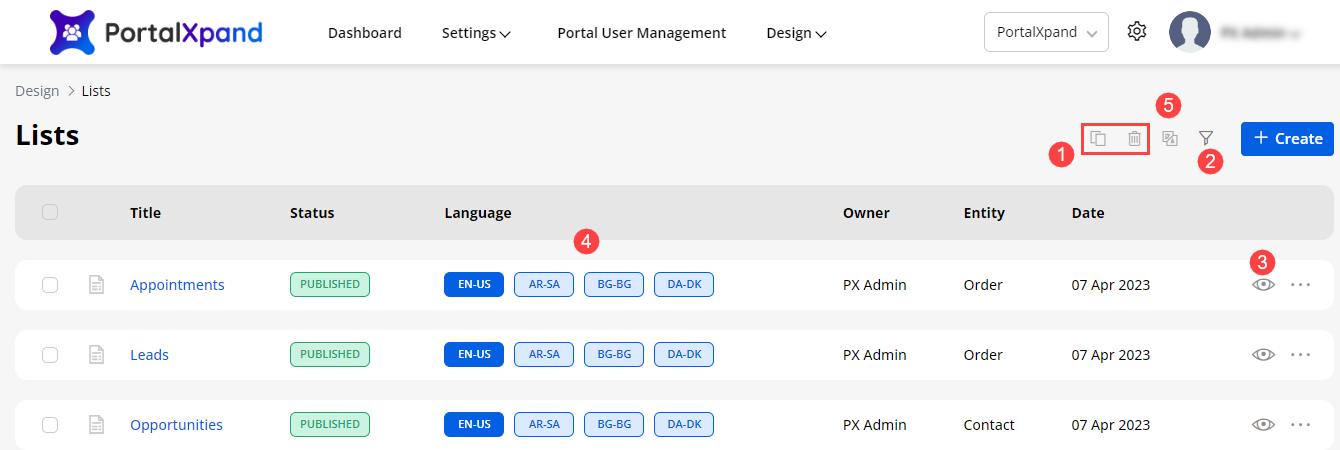Image resolution: width=1340 pixels, height=450 pixels.
Task: Expand the Settings dropdown menu
Action: [x=476, y=33]
